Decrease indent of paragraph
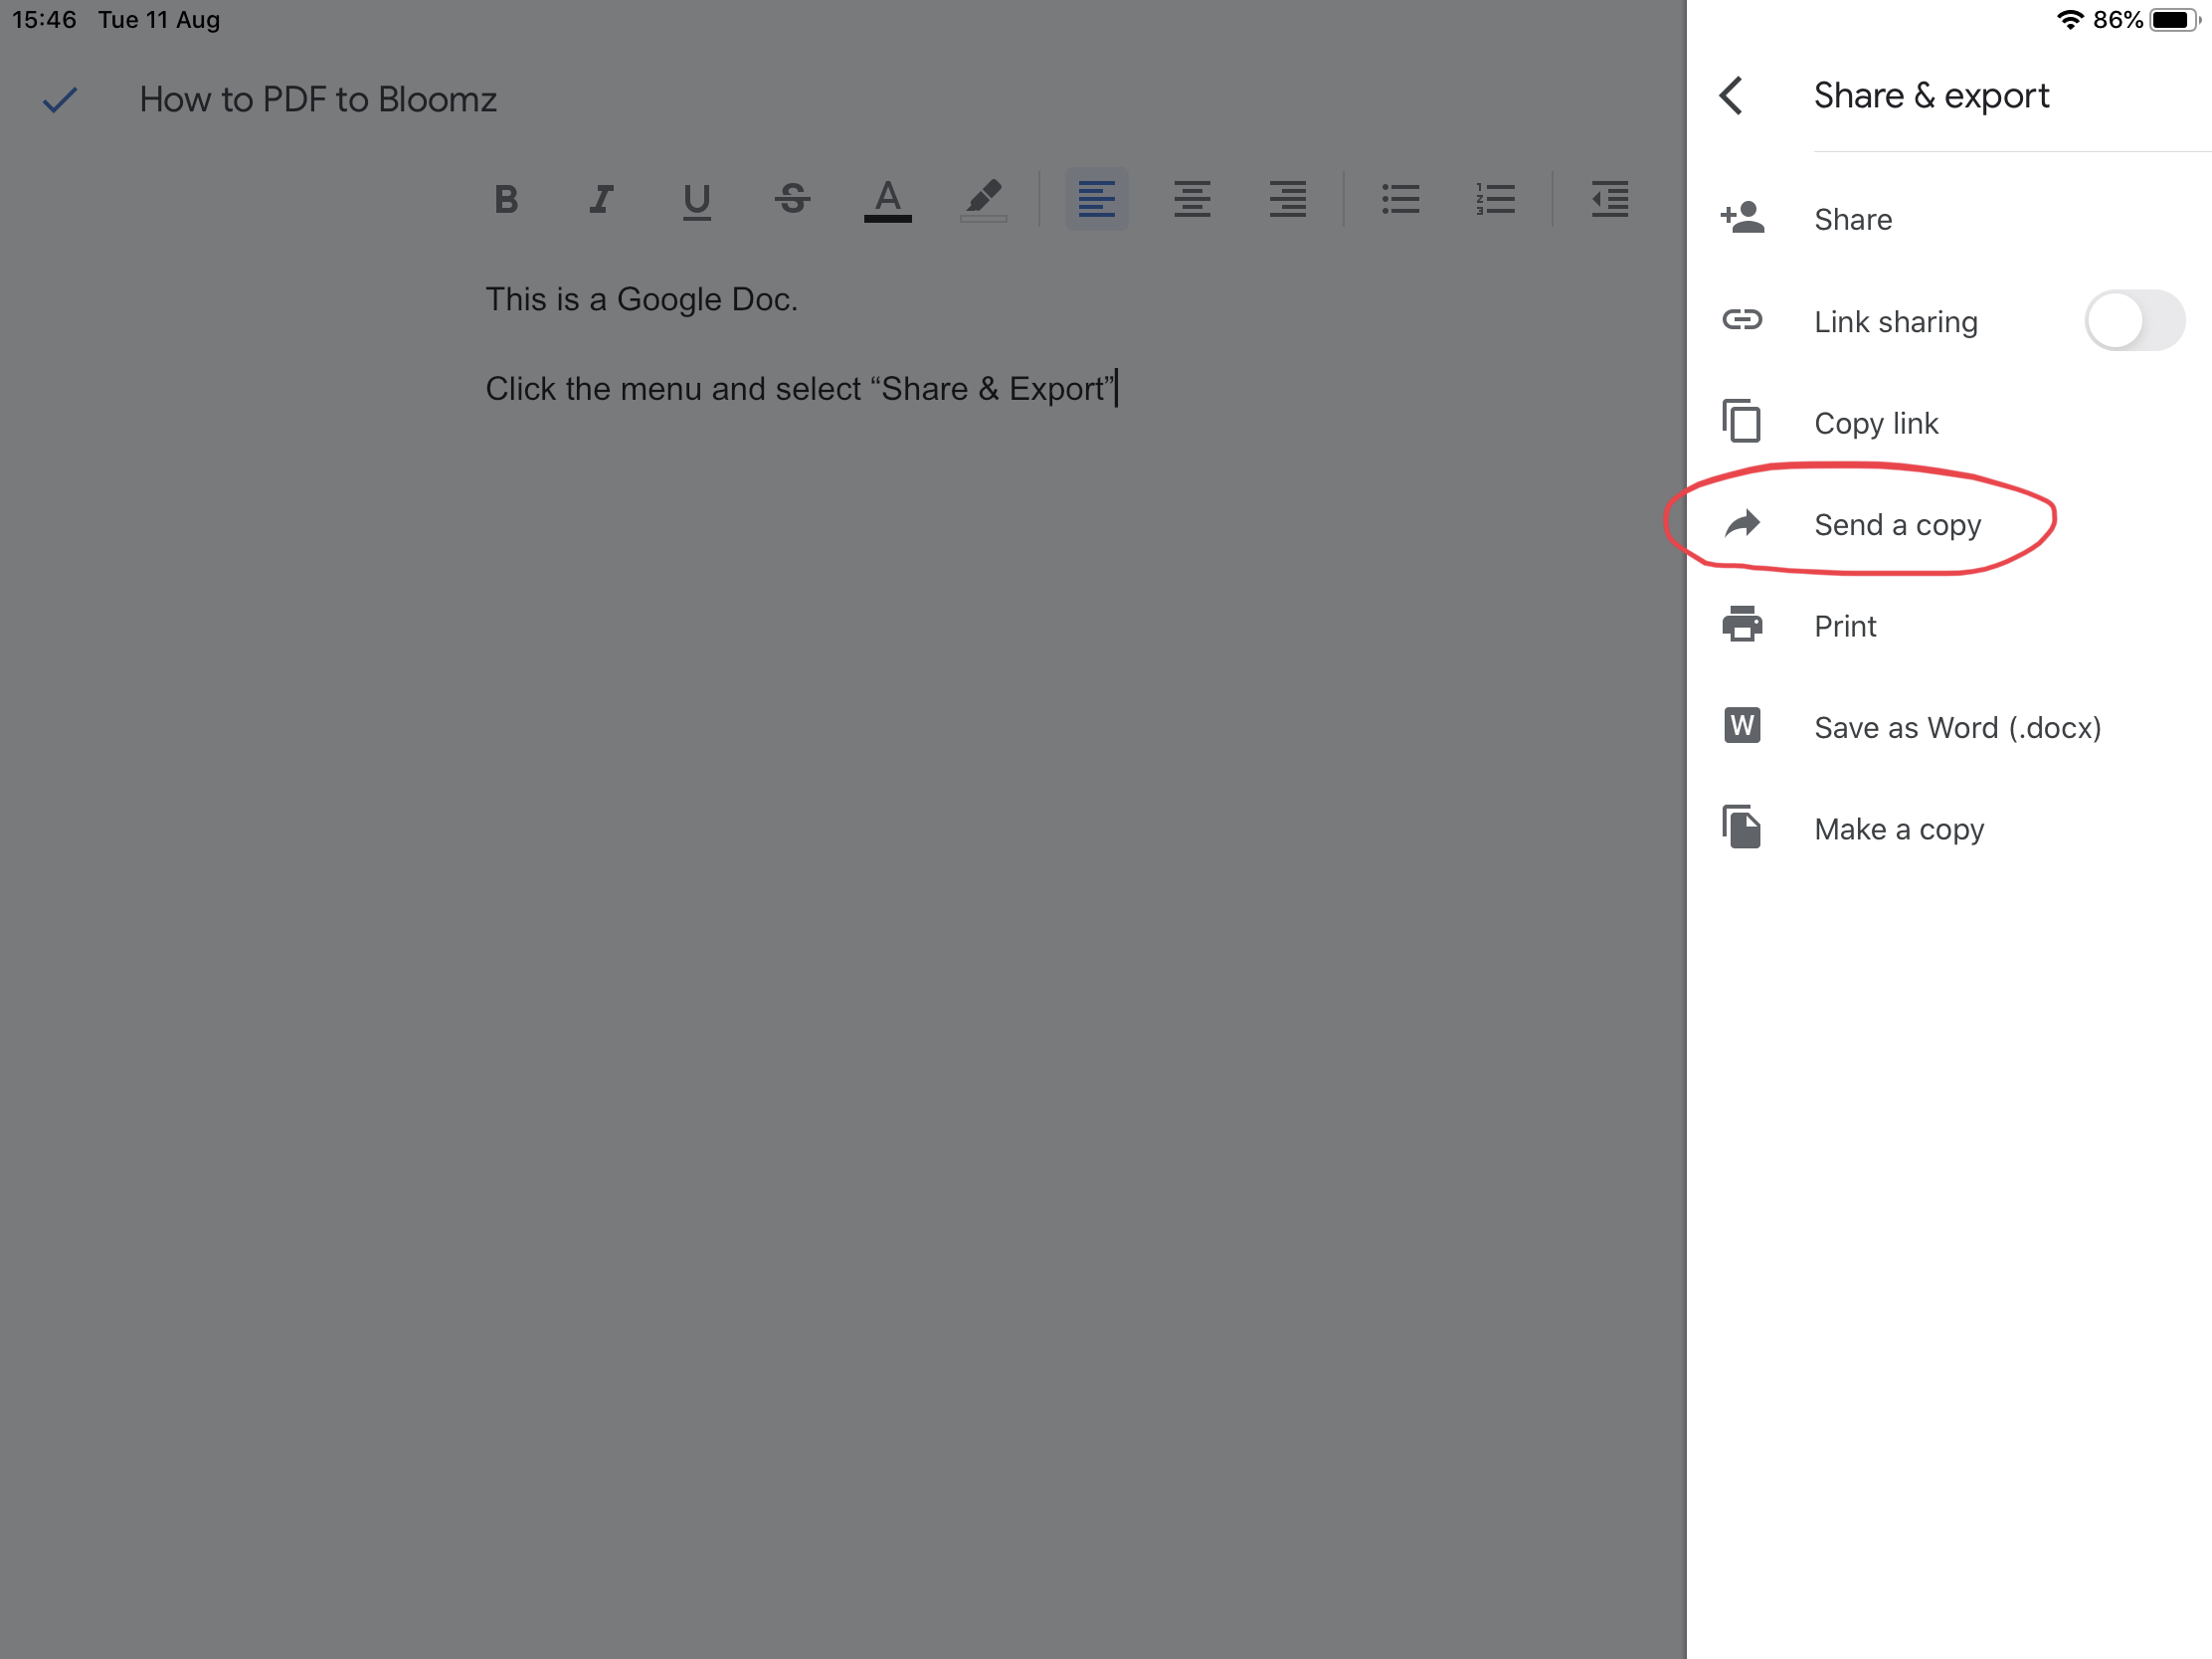Viewport: 2212px width, 1659px height. (x=1609, y=199)
